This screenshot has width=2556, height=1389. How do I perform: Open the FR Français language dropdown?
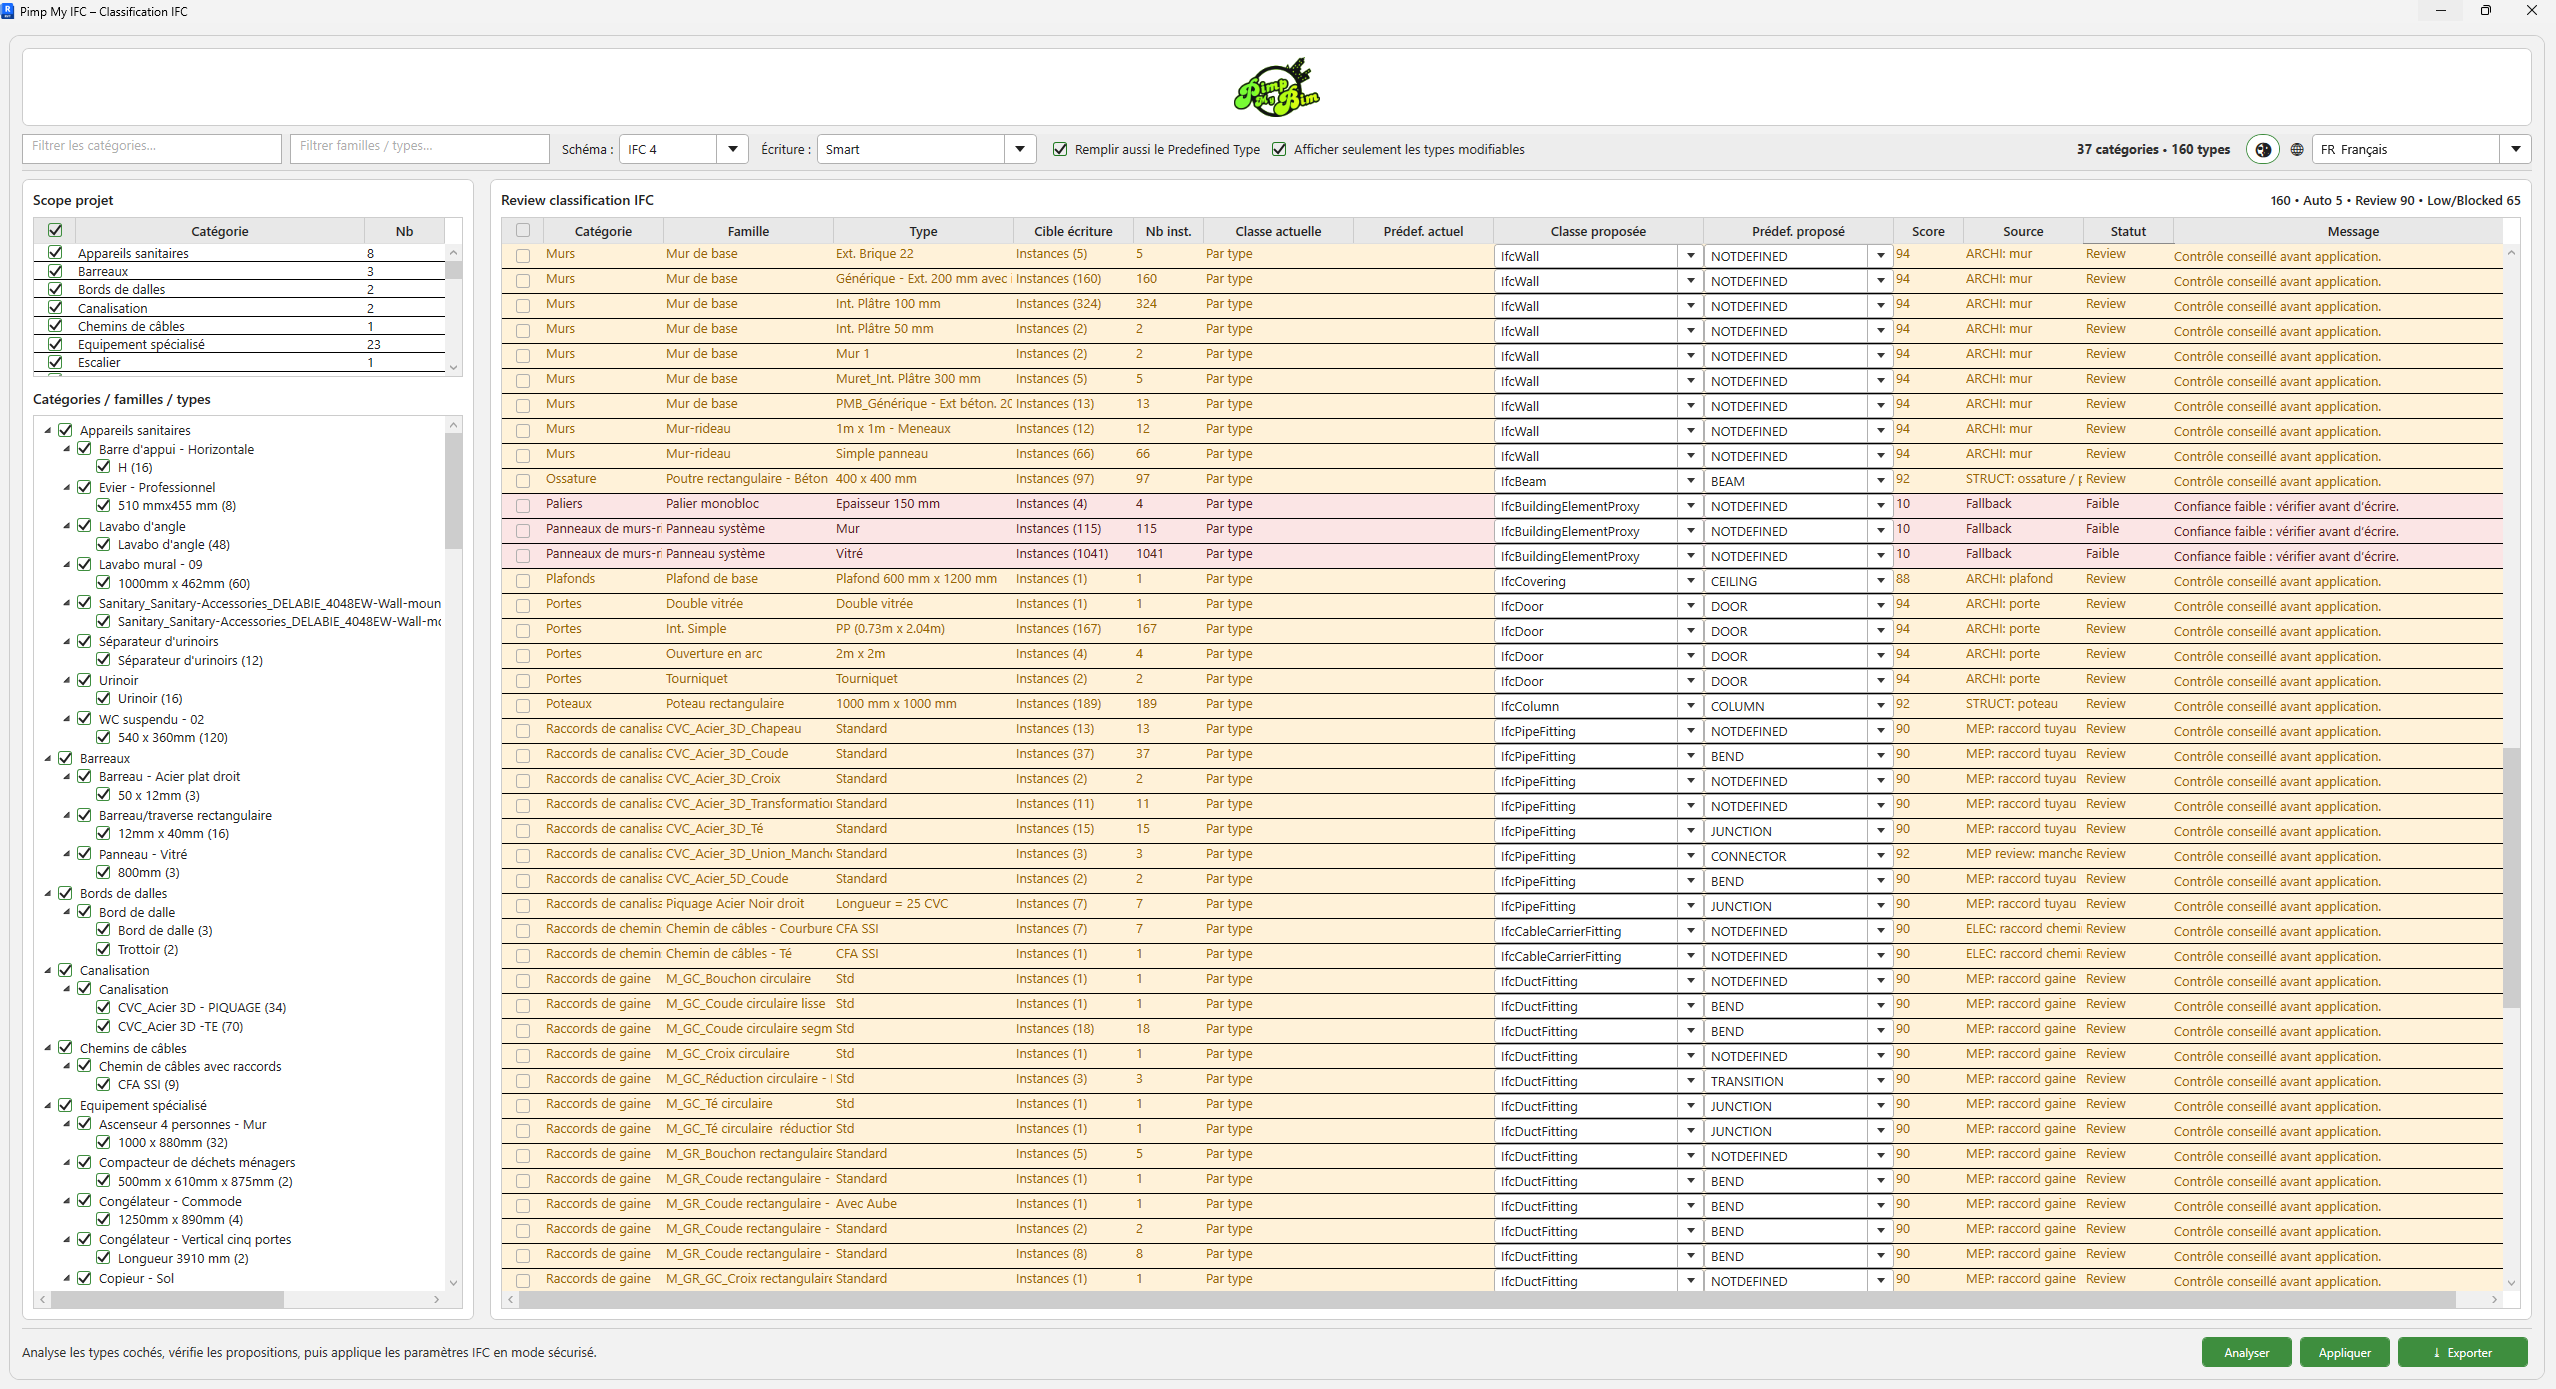(x=2516, y=149)
